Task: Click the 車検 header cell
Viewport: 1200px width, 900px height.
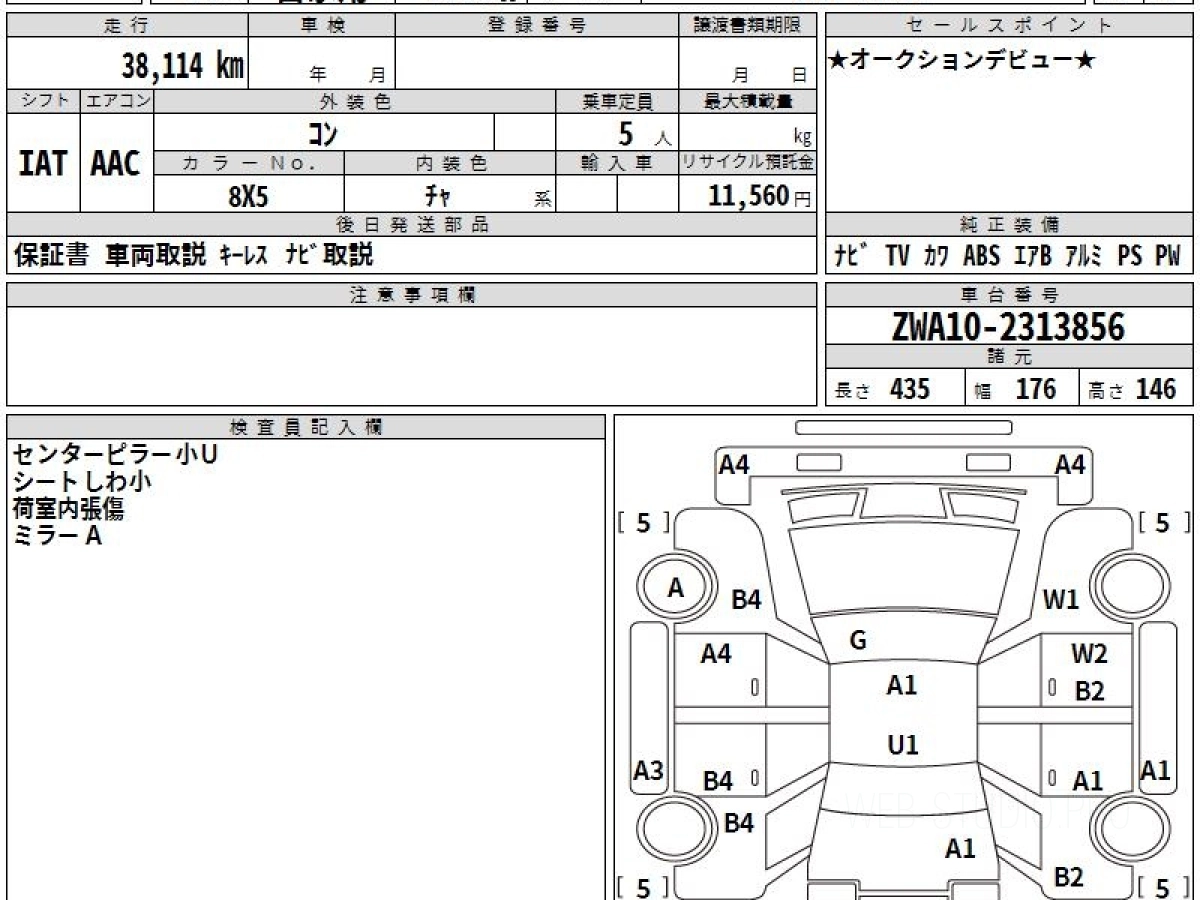Action: tap(322, 27)
